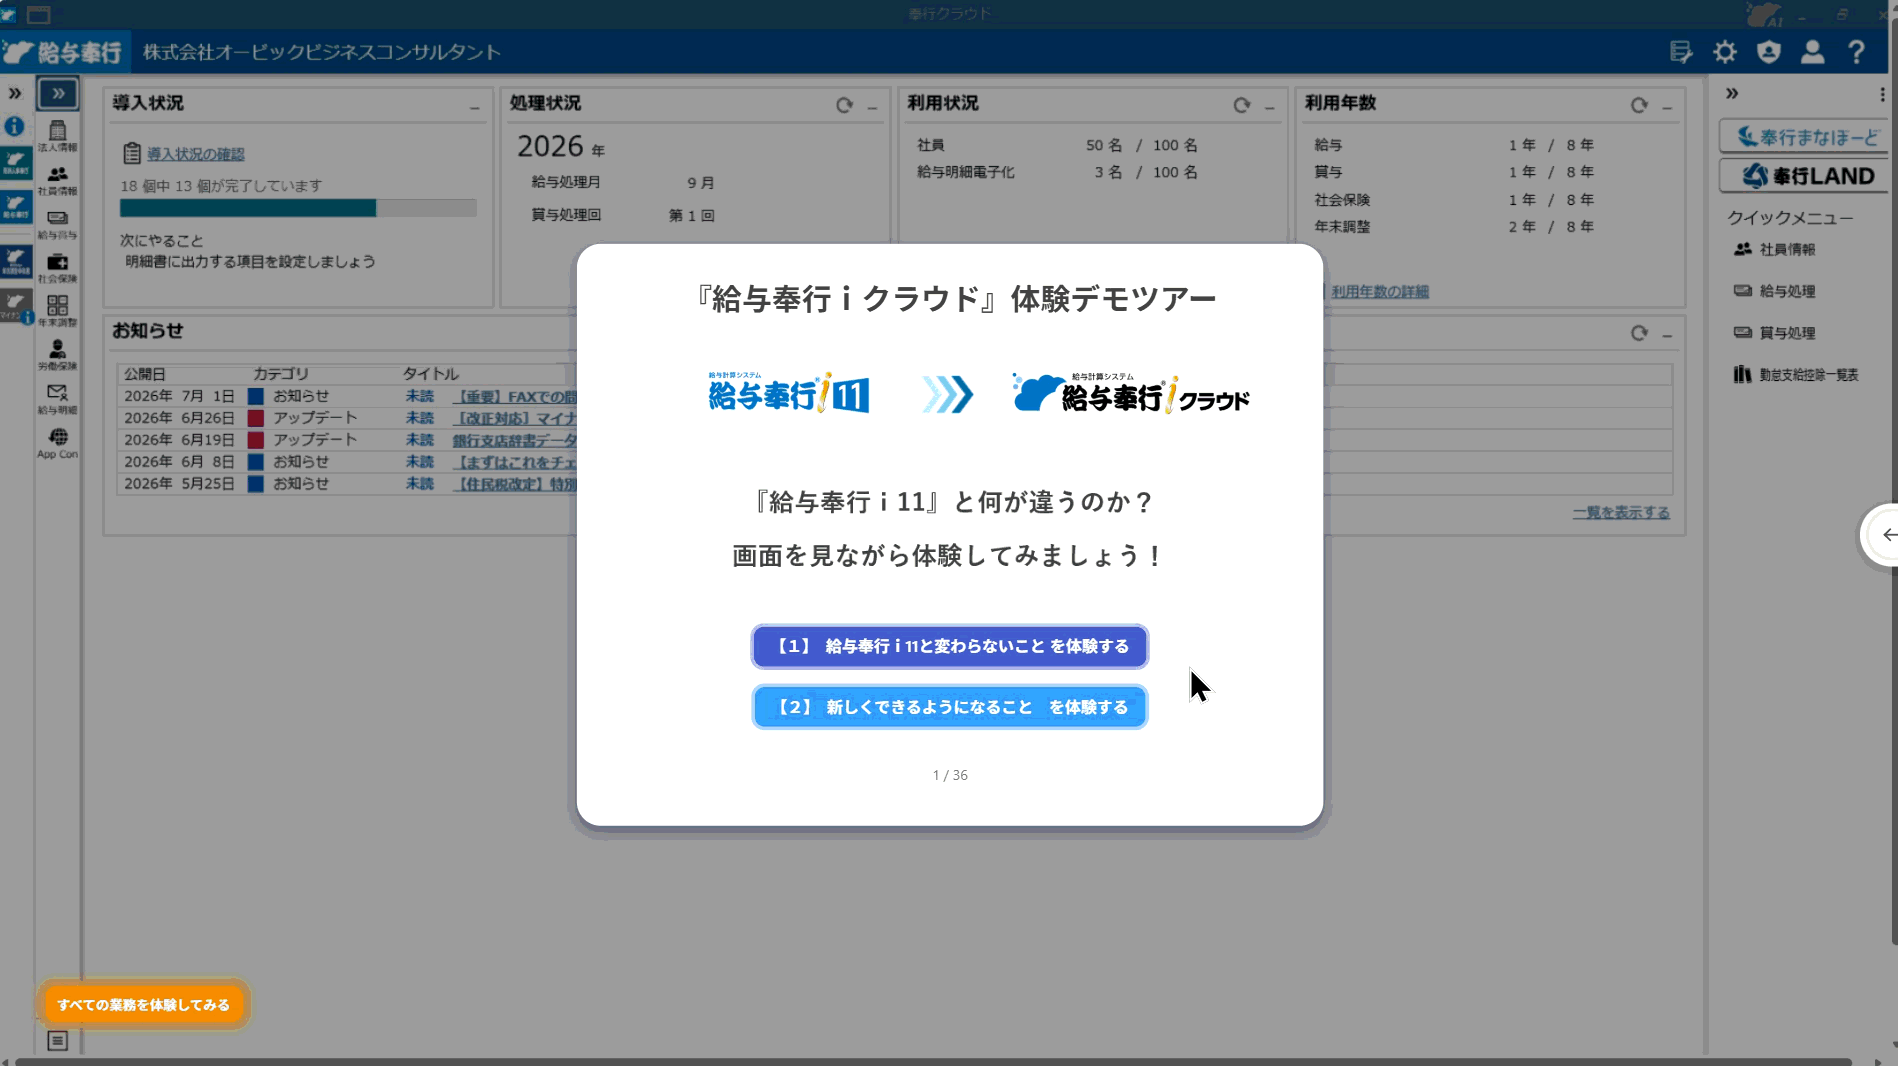Open quick menu 賞与処理
This screenshot has height=1066, width=1898.
pyautogui.click(x=1775, y=333)
